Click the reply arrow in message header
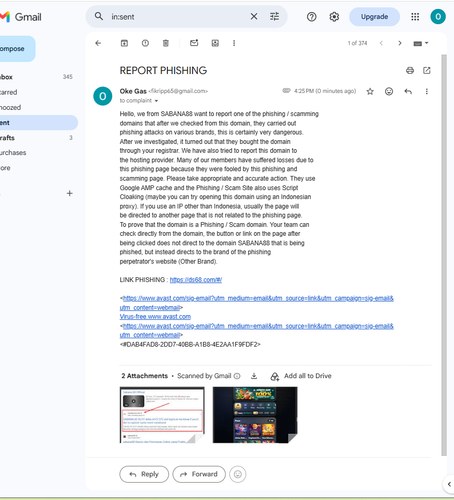This screenshot has width=454, height=500. (408, 91)
